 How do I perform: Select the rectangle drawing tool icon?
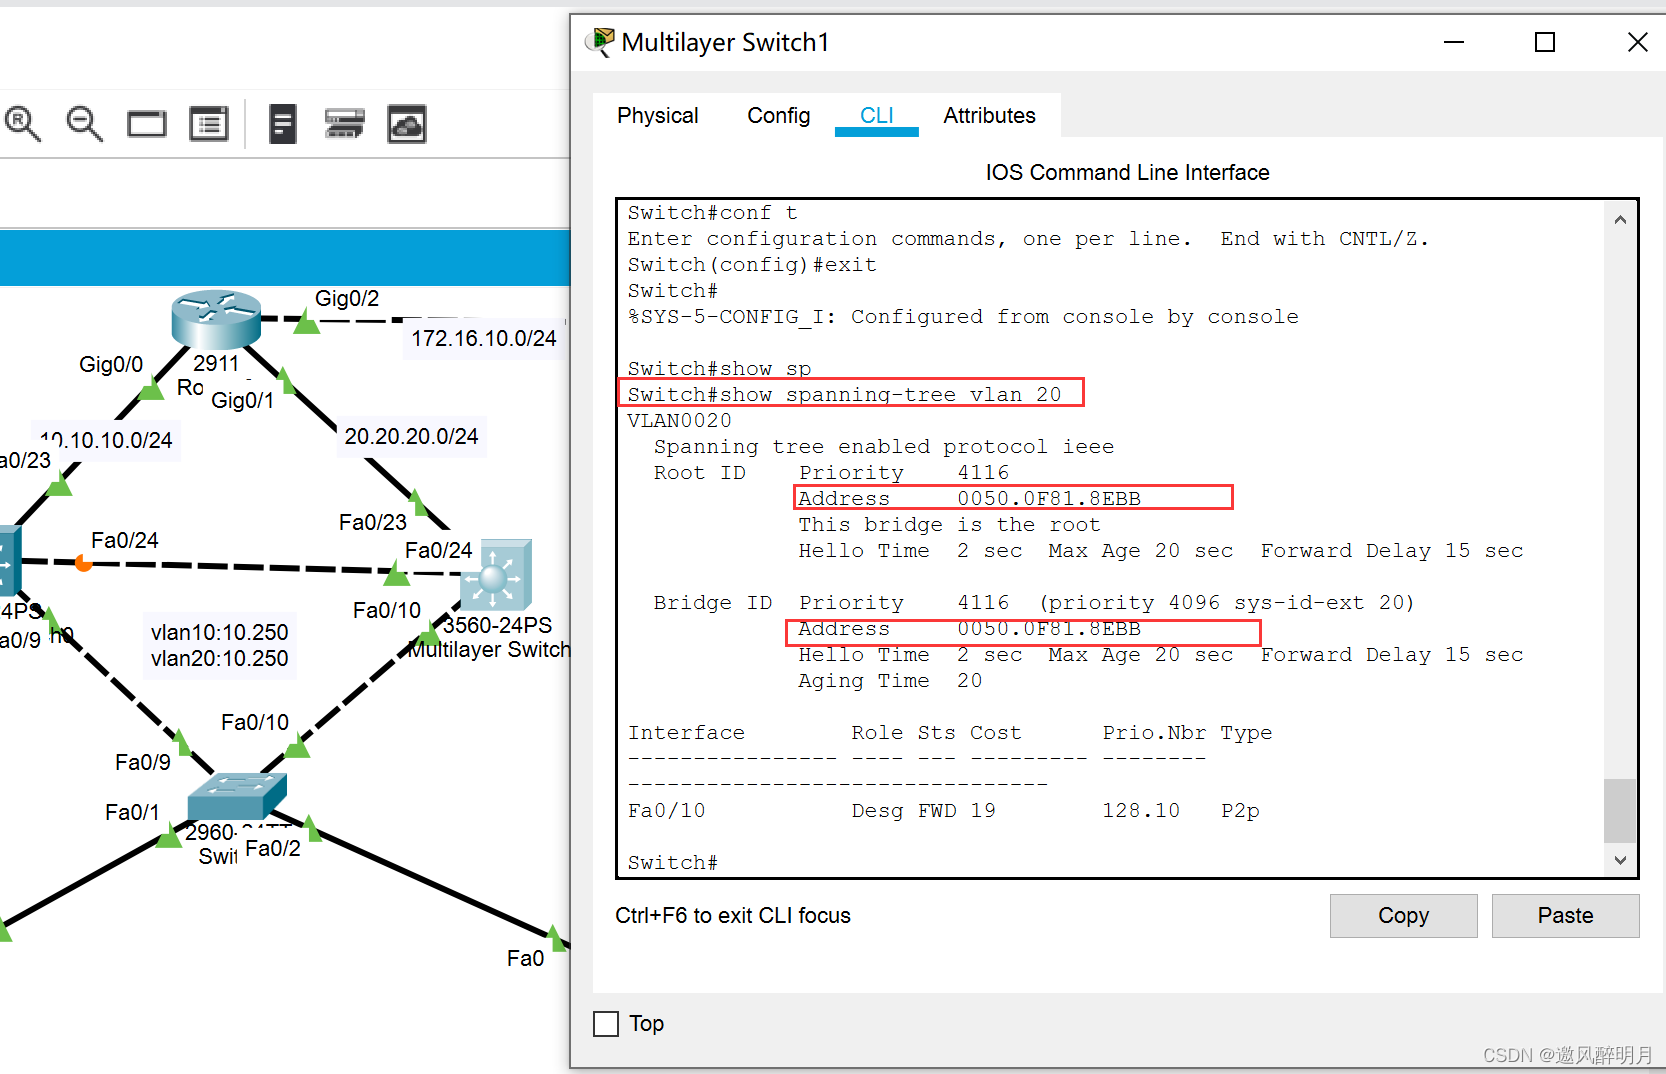[147, 124]
